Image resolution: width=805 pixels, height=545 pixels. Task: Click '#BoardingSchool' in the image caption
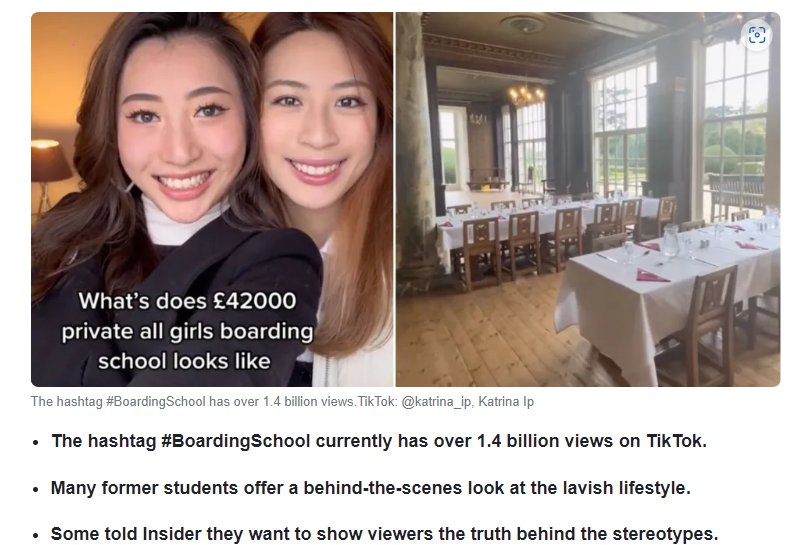point(156,401)
